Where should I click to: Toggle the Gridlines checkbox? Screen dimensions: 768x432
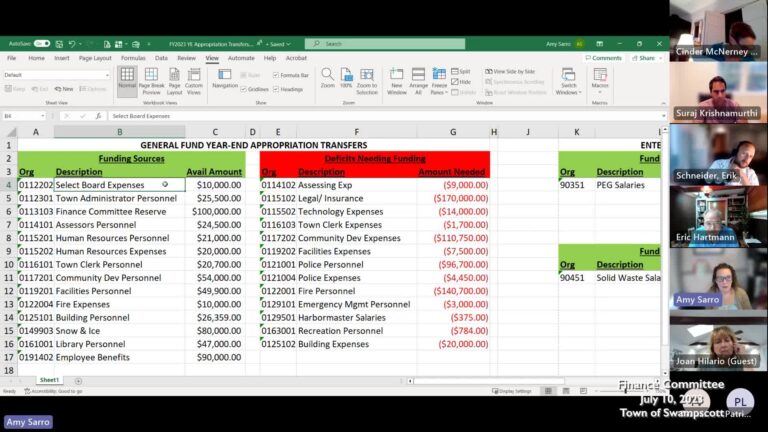[x=243, y=89]
